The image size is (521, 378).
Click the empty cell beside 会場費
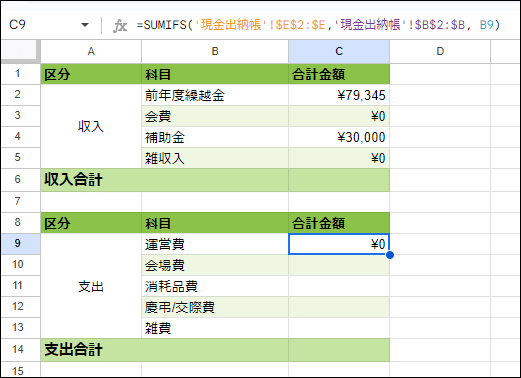(339, 265)
